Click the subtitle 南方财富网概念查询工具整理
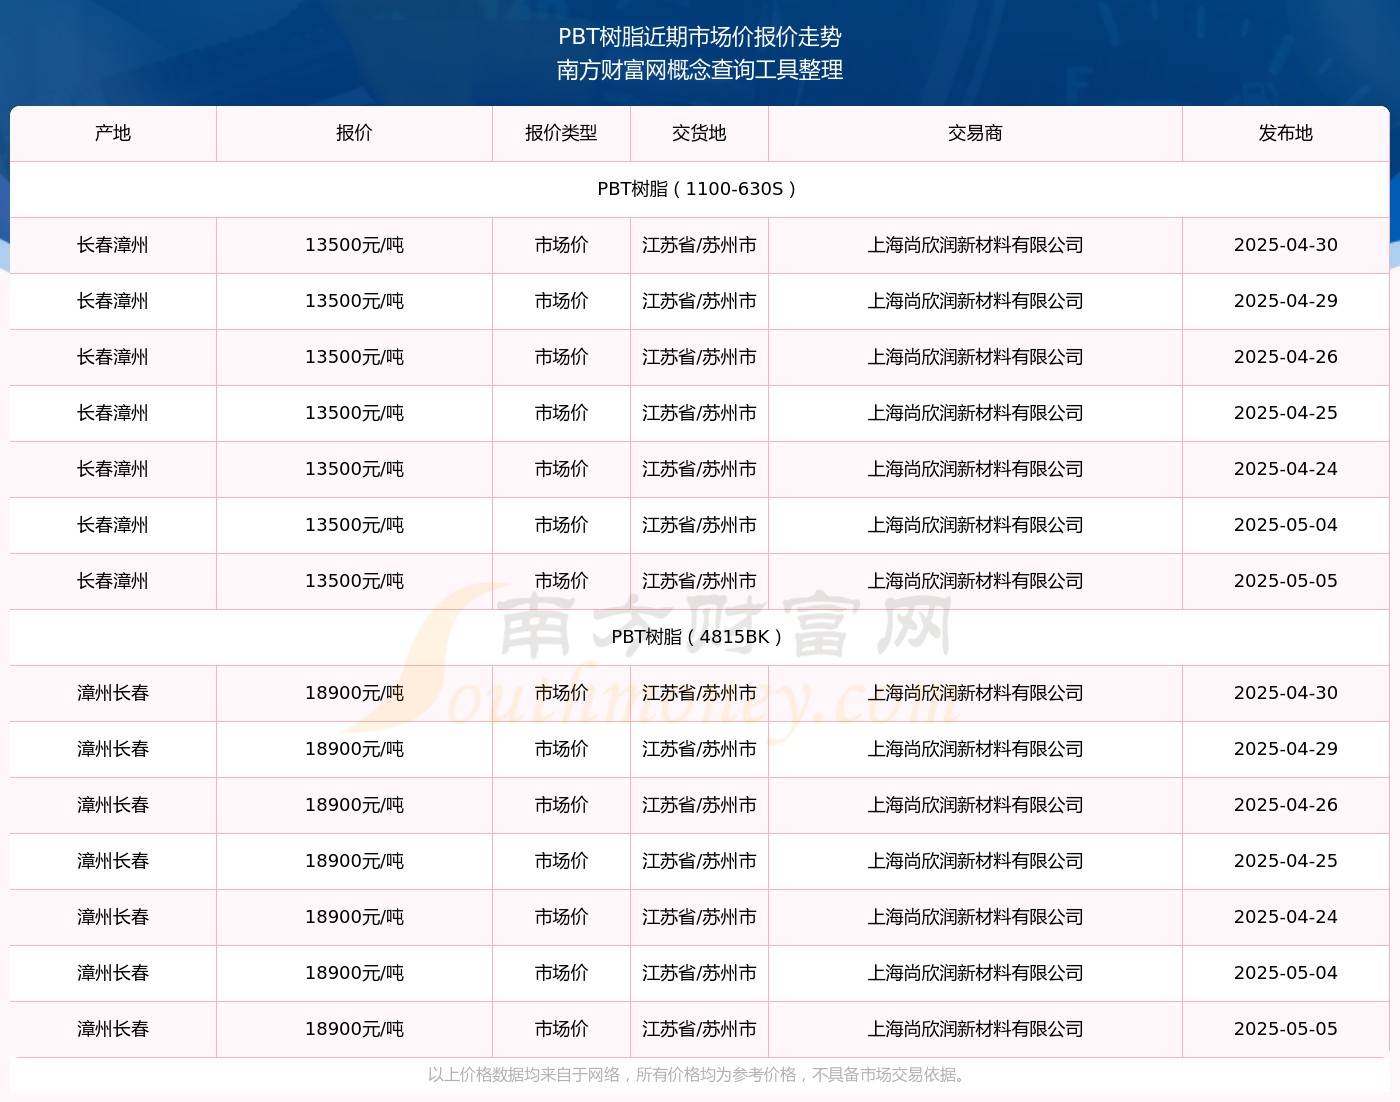Image resolution: width=1400 pixels, height=1102 pixels. (700, 70)
